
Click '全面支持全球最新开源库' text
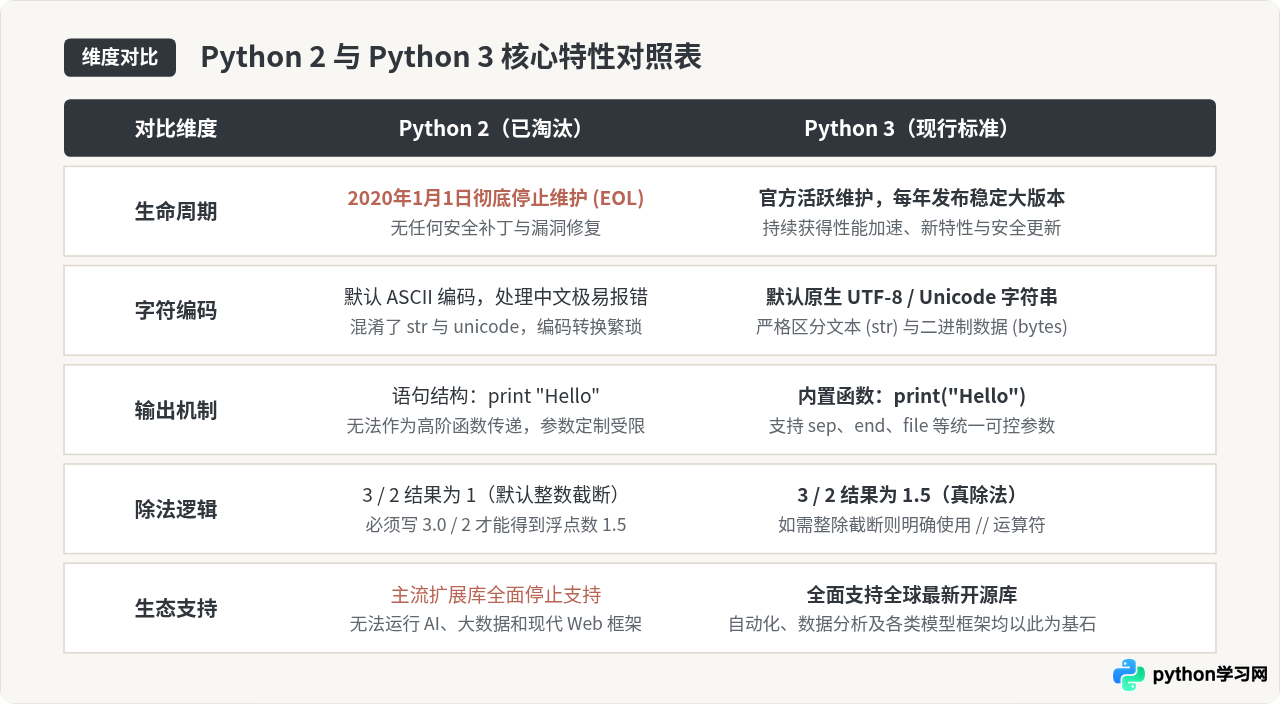(911, 594)
